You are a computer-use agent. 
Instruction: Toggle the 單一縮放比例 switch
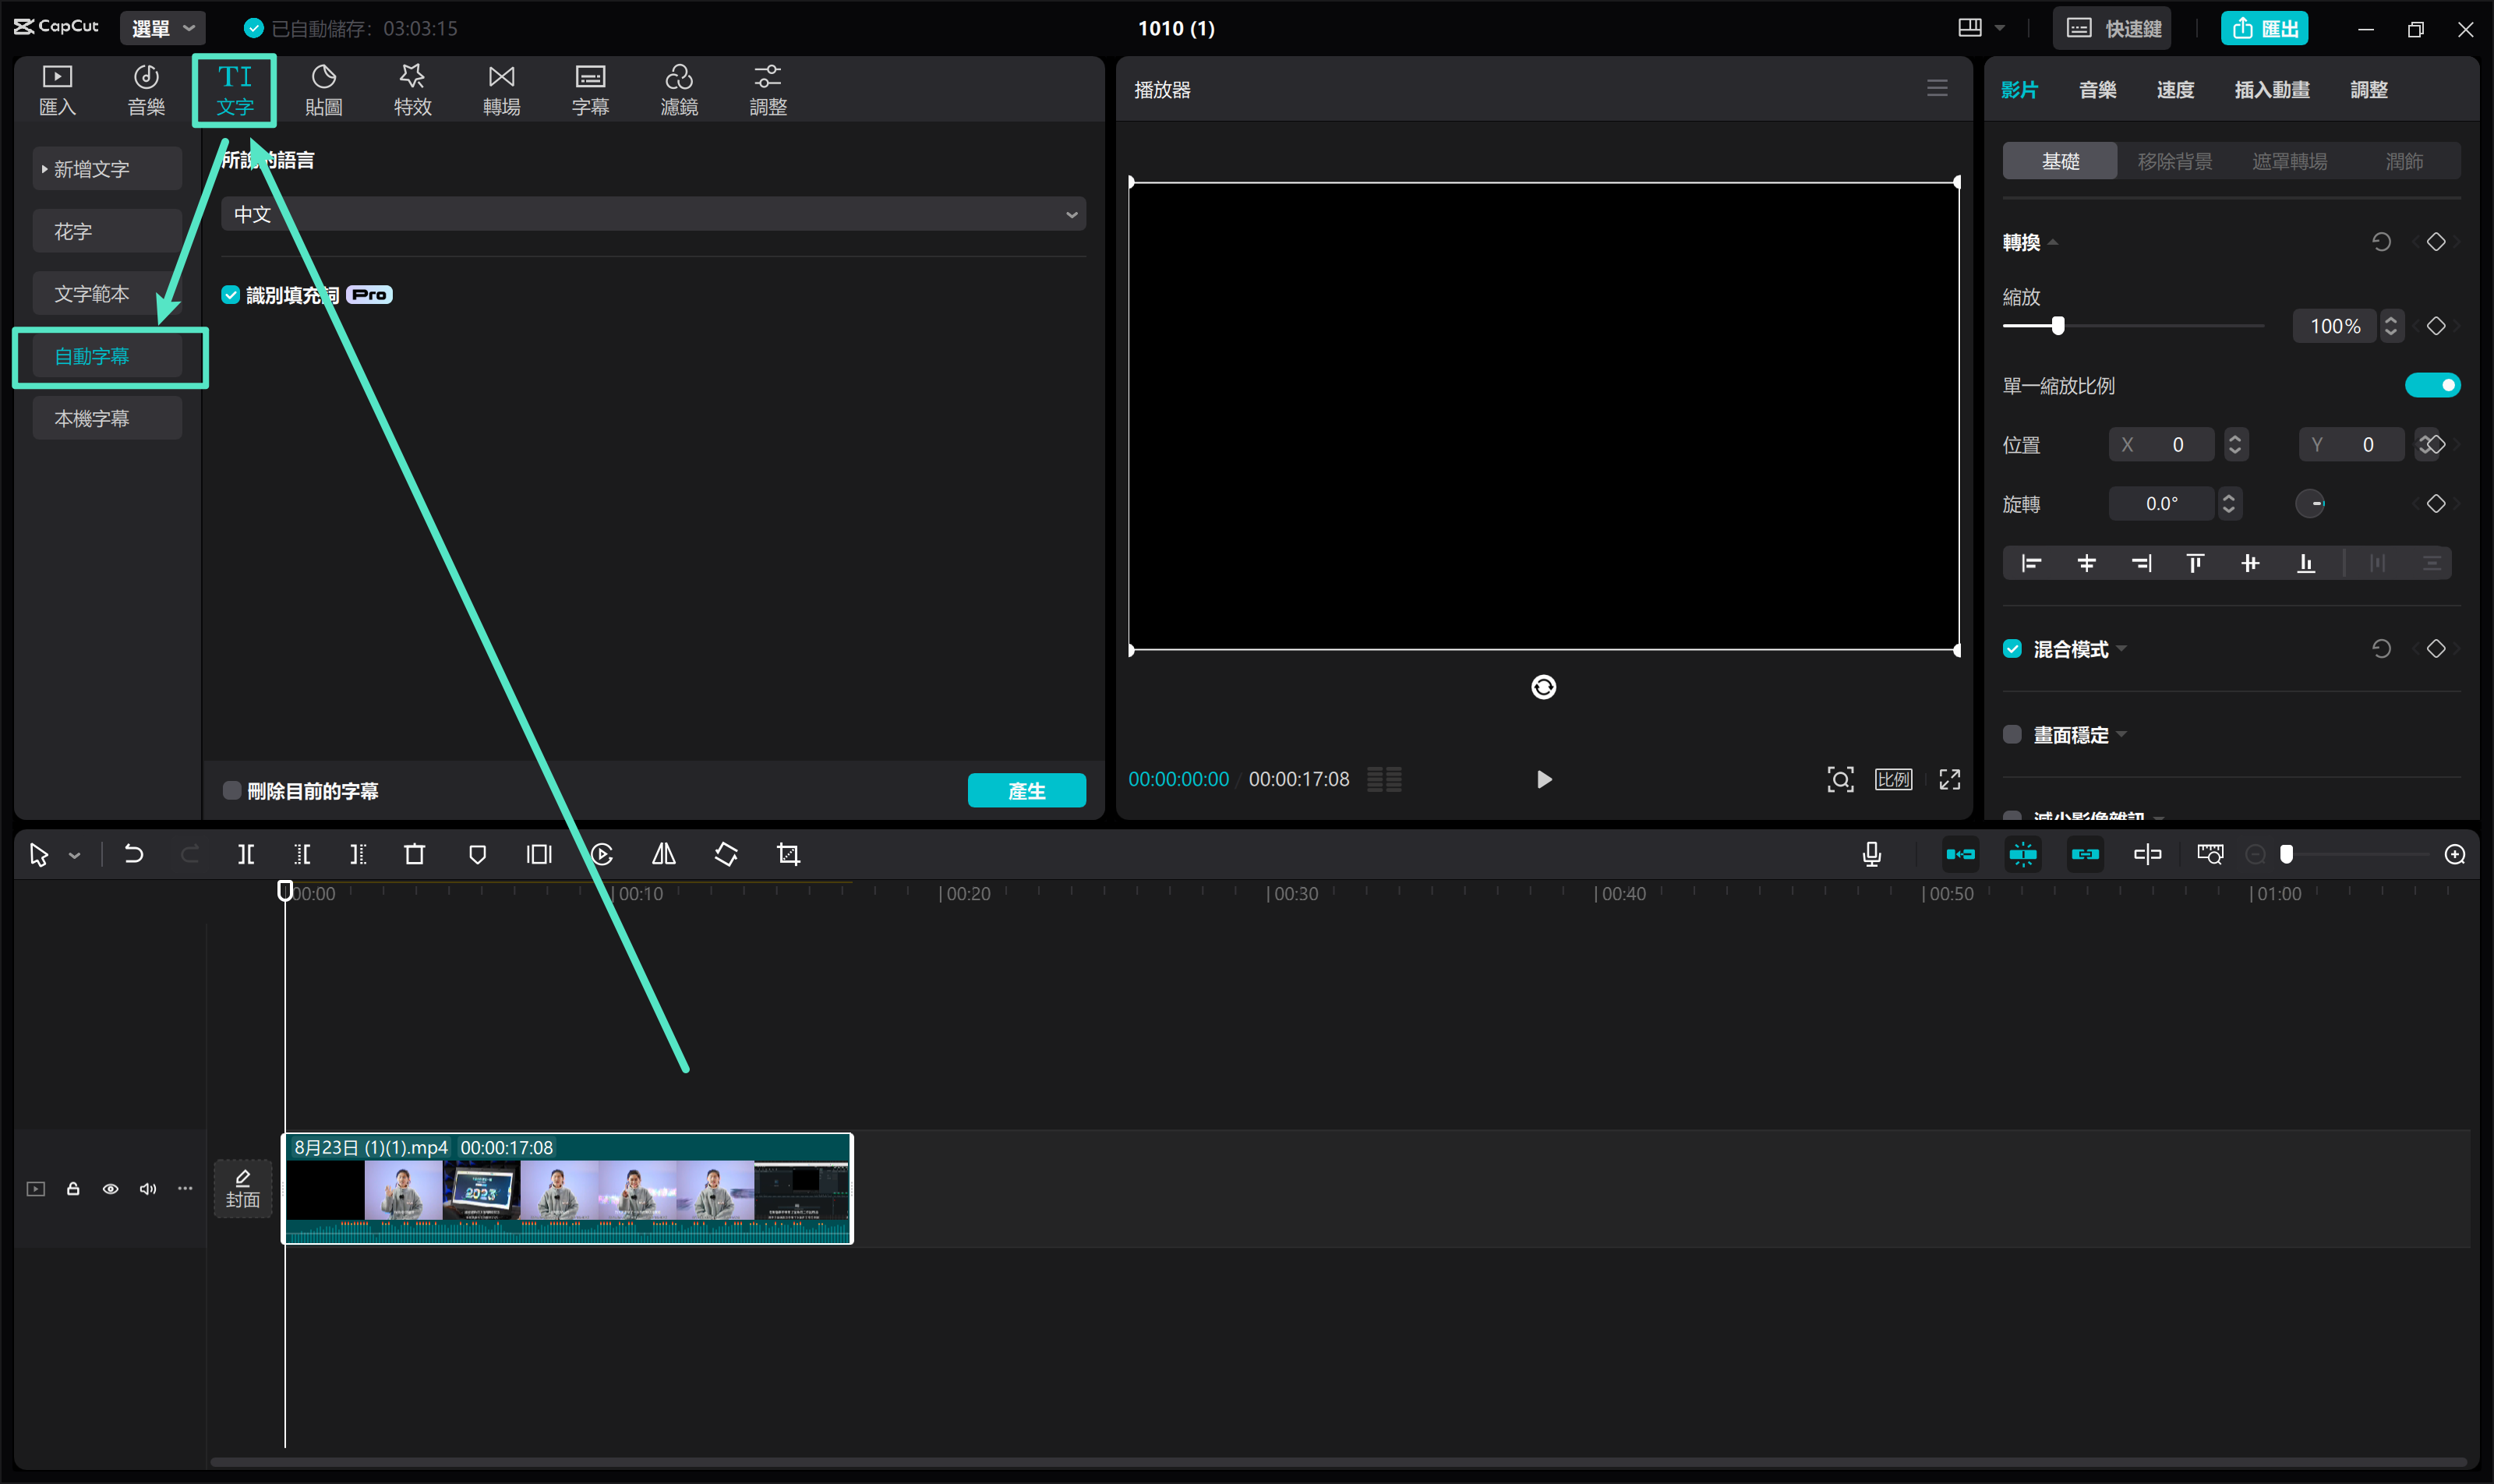[x=2433, y=385]
